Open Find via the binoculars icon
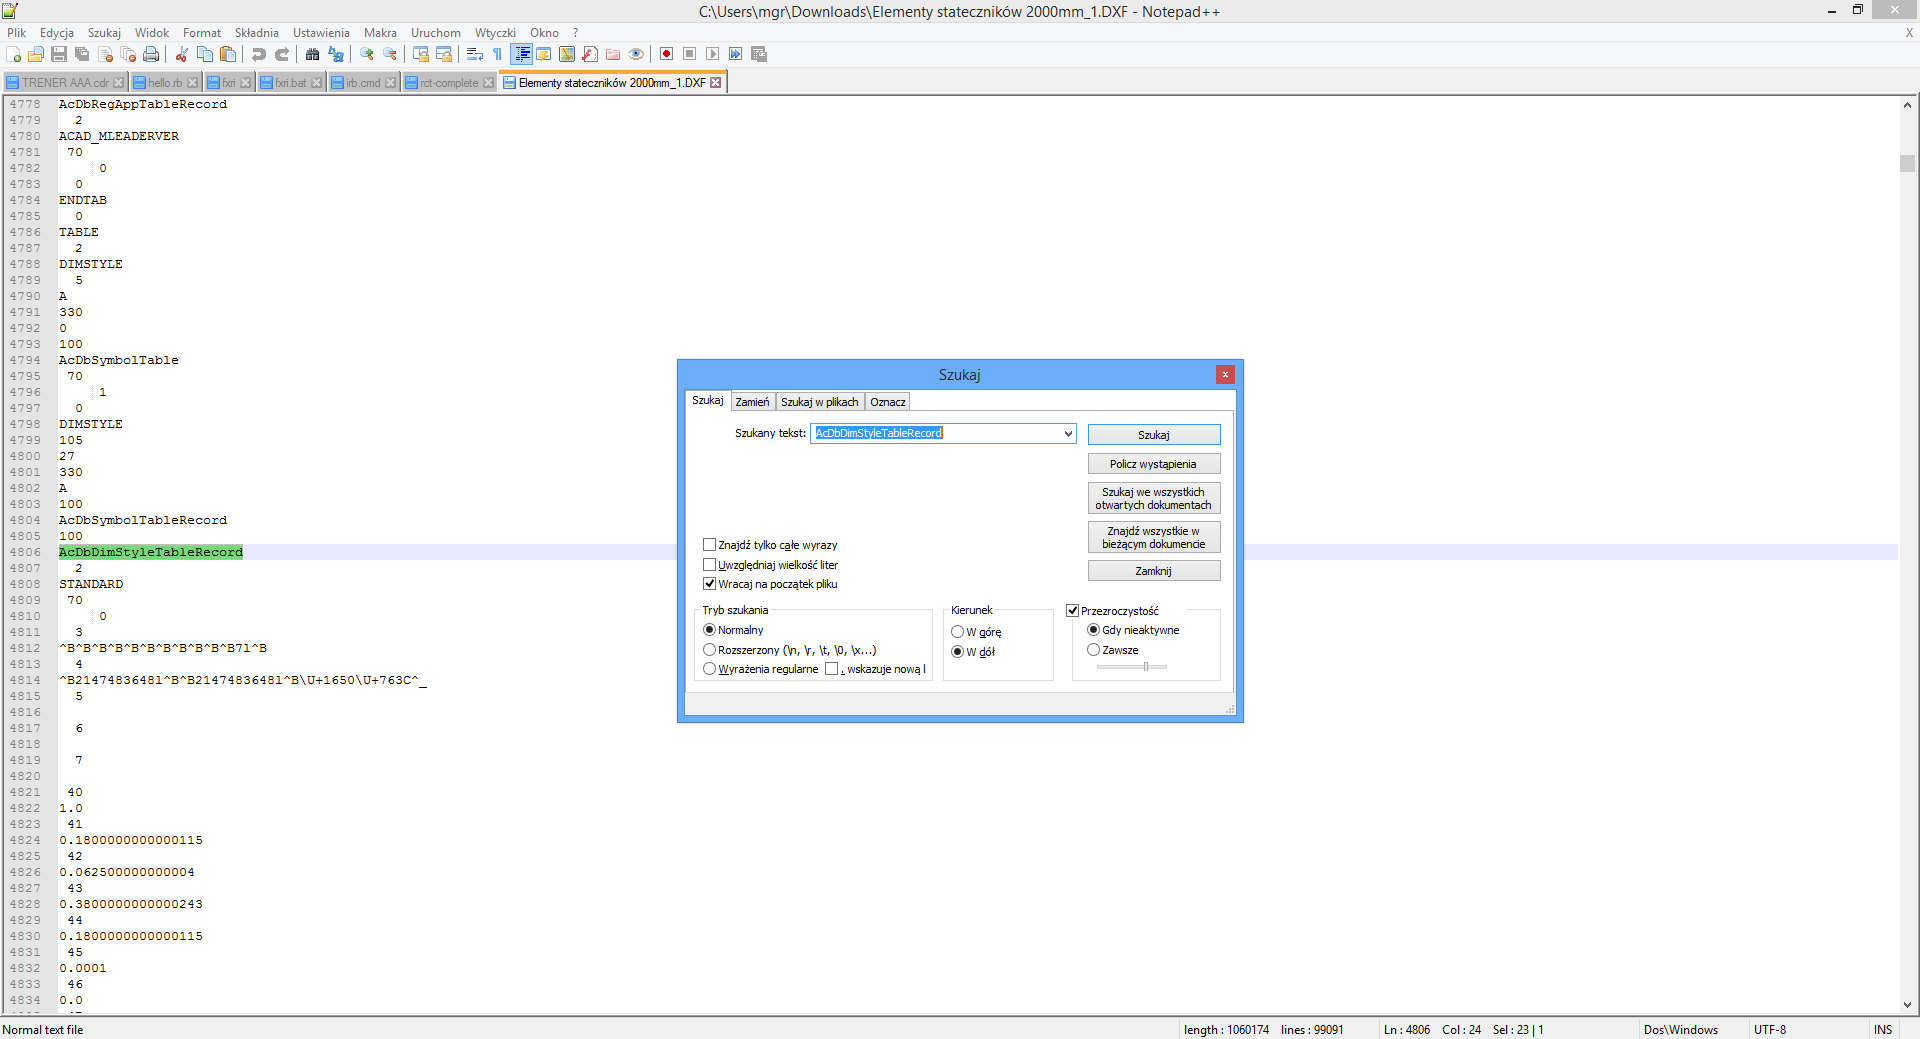This screenshot has width=1920, height=1039. (x=313, y=54)
